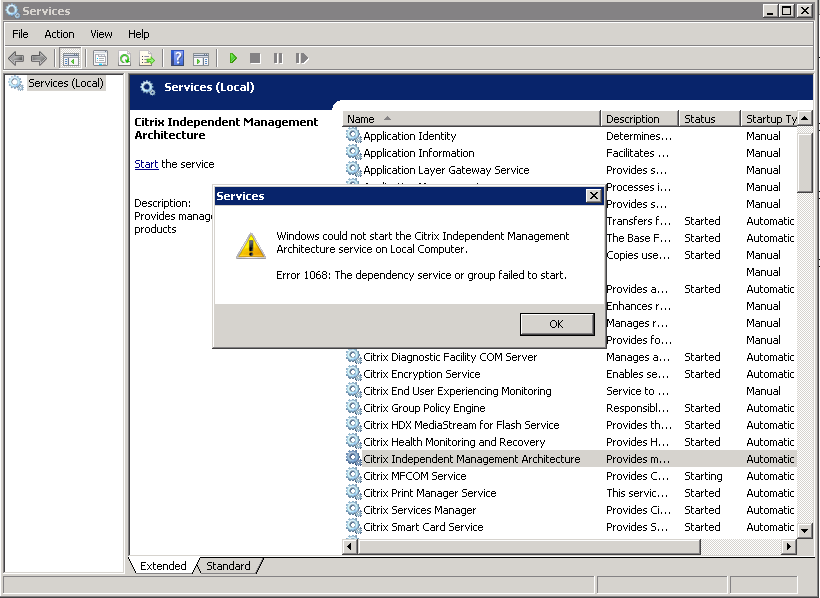
Task: Open Properties toolbar icon
Action: click(100, 58)
